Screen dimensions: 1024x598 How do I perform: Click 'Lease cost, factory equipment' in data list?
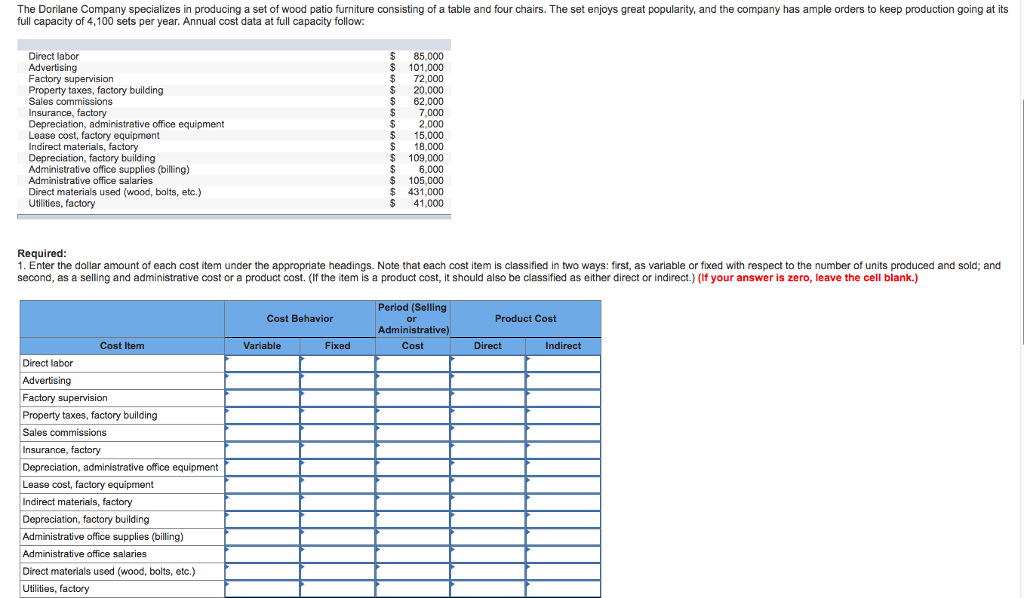click(x=94, y=135)
